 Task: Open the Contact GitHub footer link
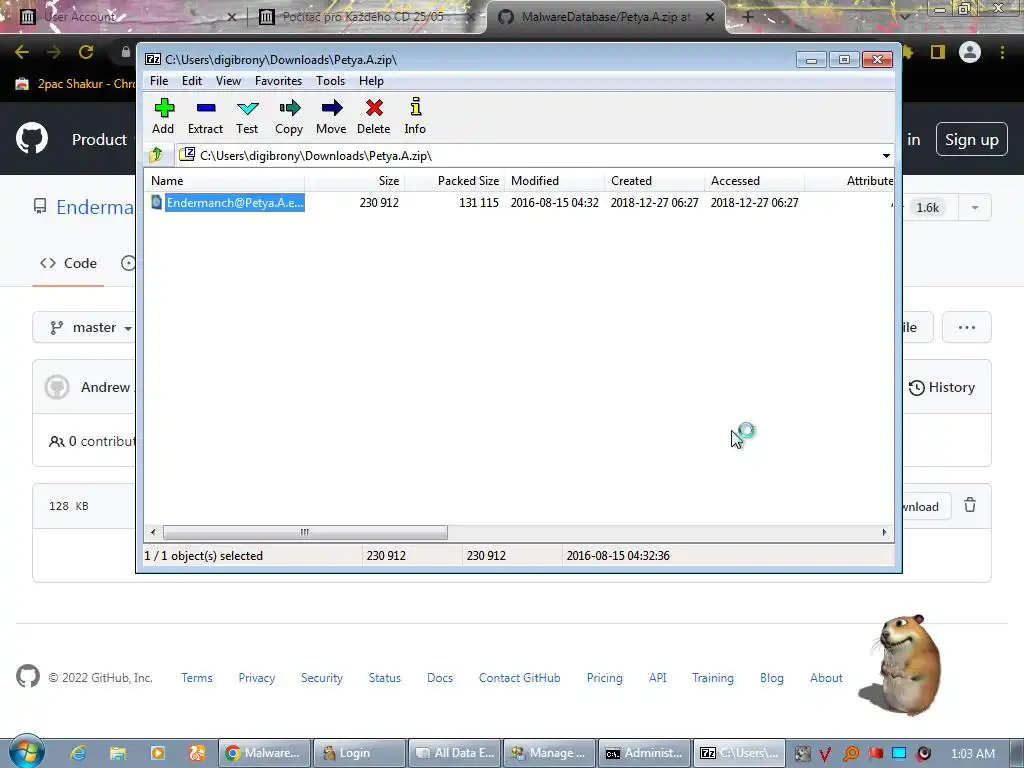coord(519,678)
